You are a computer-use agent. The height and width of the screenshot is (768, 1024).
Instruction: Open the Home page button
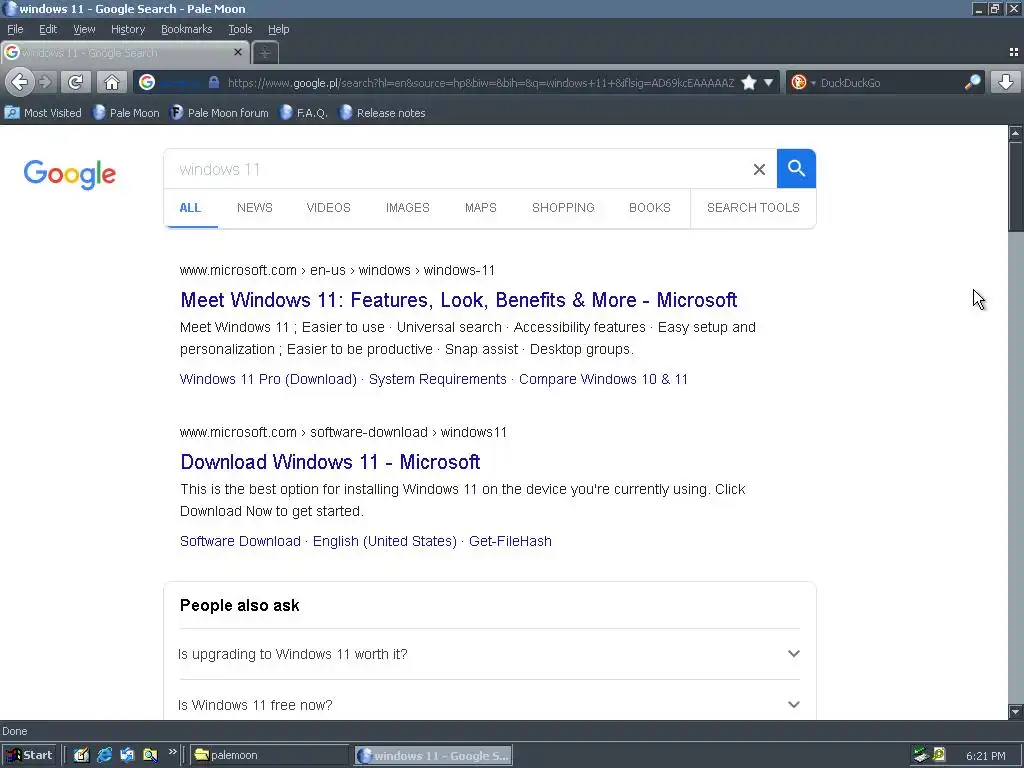click(x=112, y=82)
